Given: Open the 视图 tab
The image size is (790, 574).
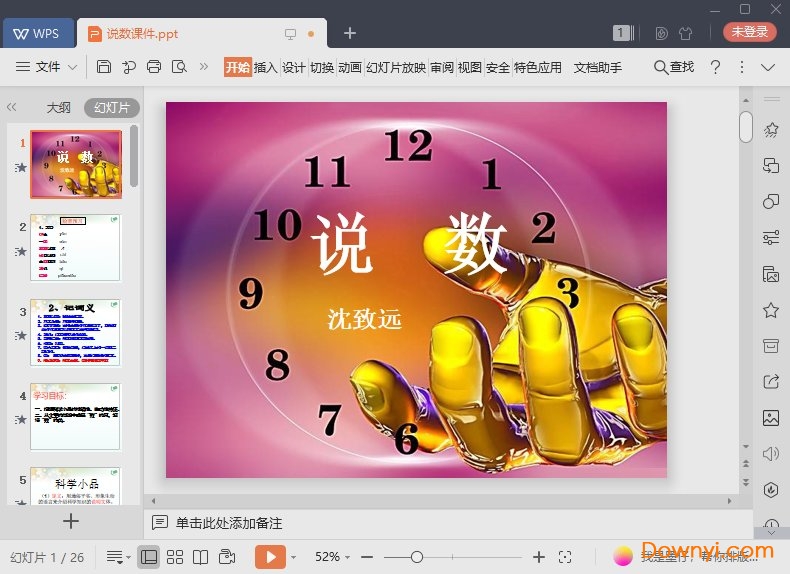Looking at the screenshot, I should point(470,67).
